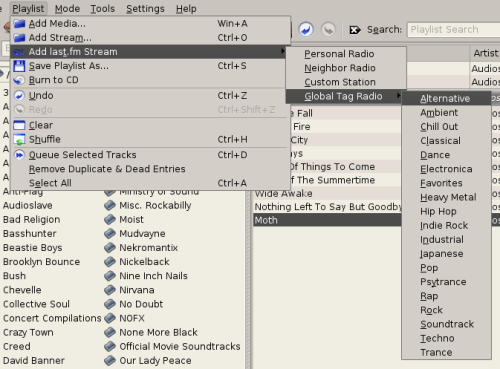
Task: Open the Settings menu
Action: pyautogui.click(x=145, y=9)
